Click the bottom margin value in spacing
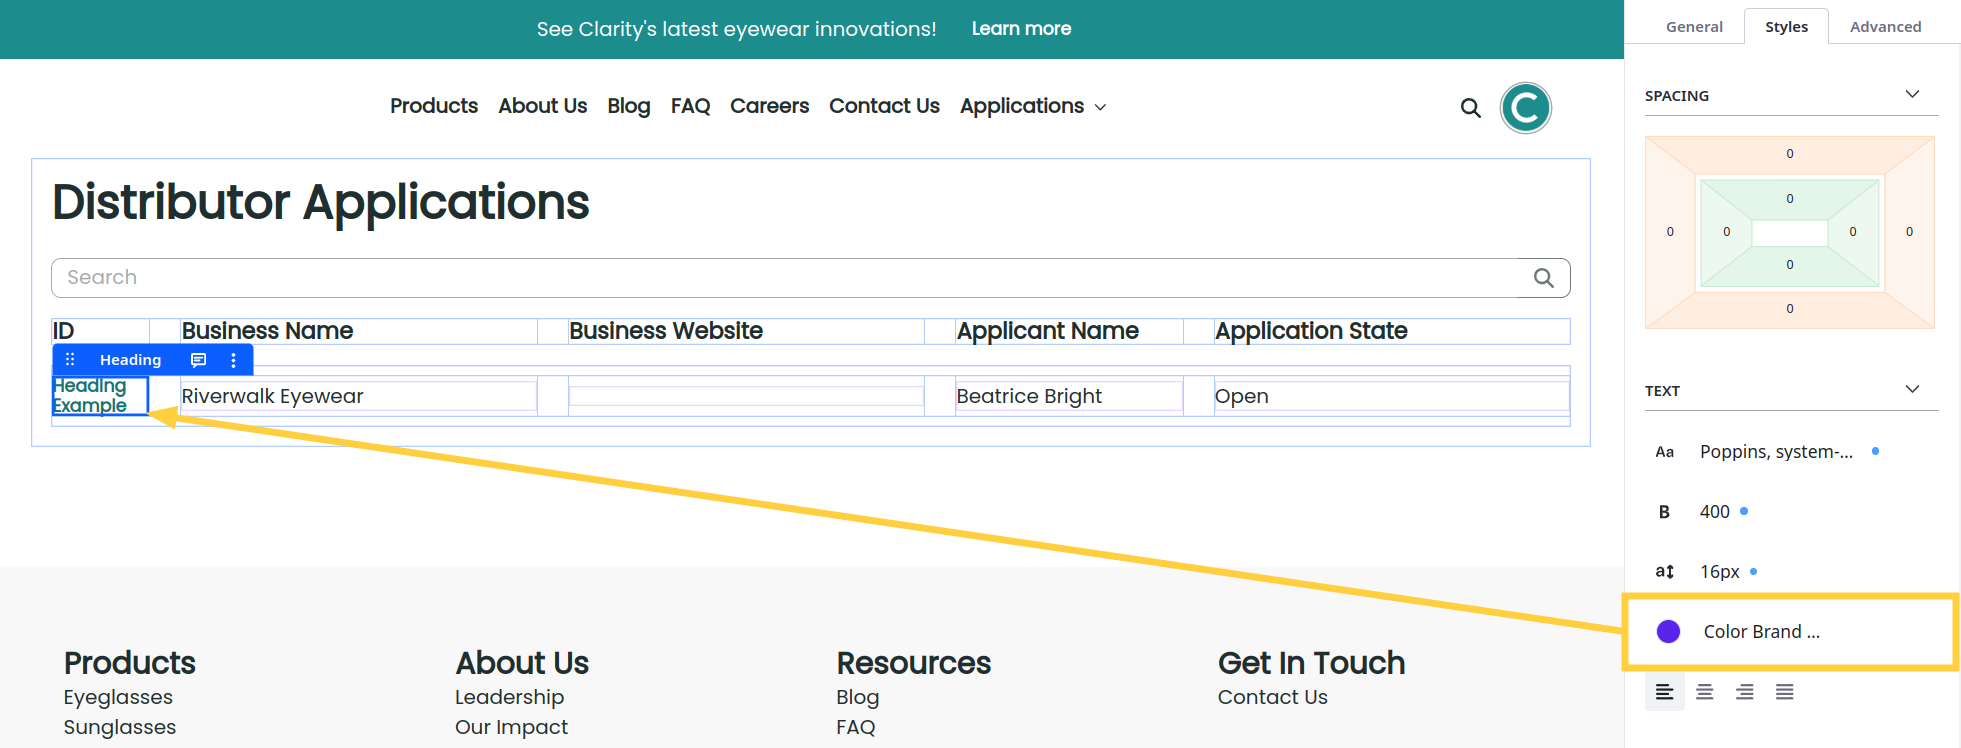The image size is (1961, 748). tap(1790, 309)
